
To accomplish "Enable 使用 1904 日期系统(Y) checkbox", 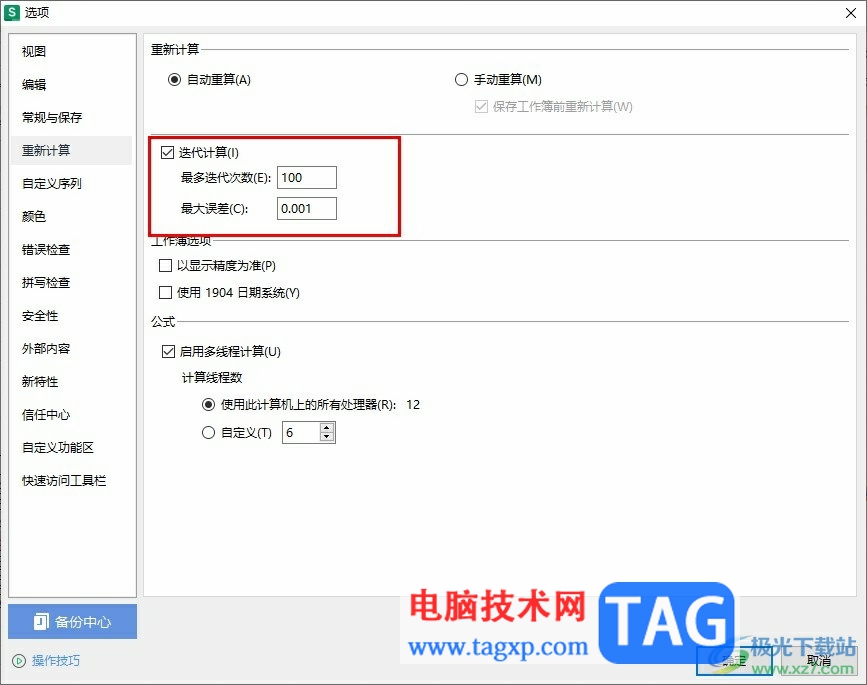I will [165, 292].
